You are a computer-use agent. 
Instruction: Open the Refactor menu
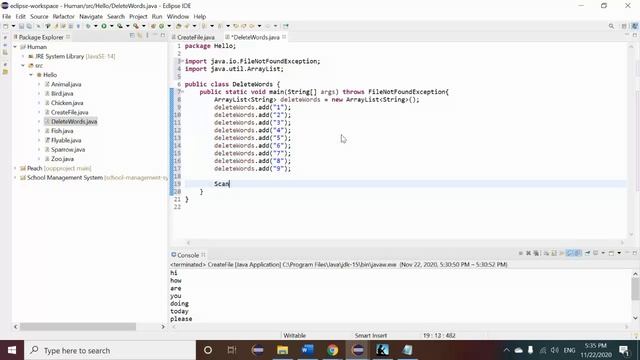pos(63,16)
